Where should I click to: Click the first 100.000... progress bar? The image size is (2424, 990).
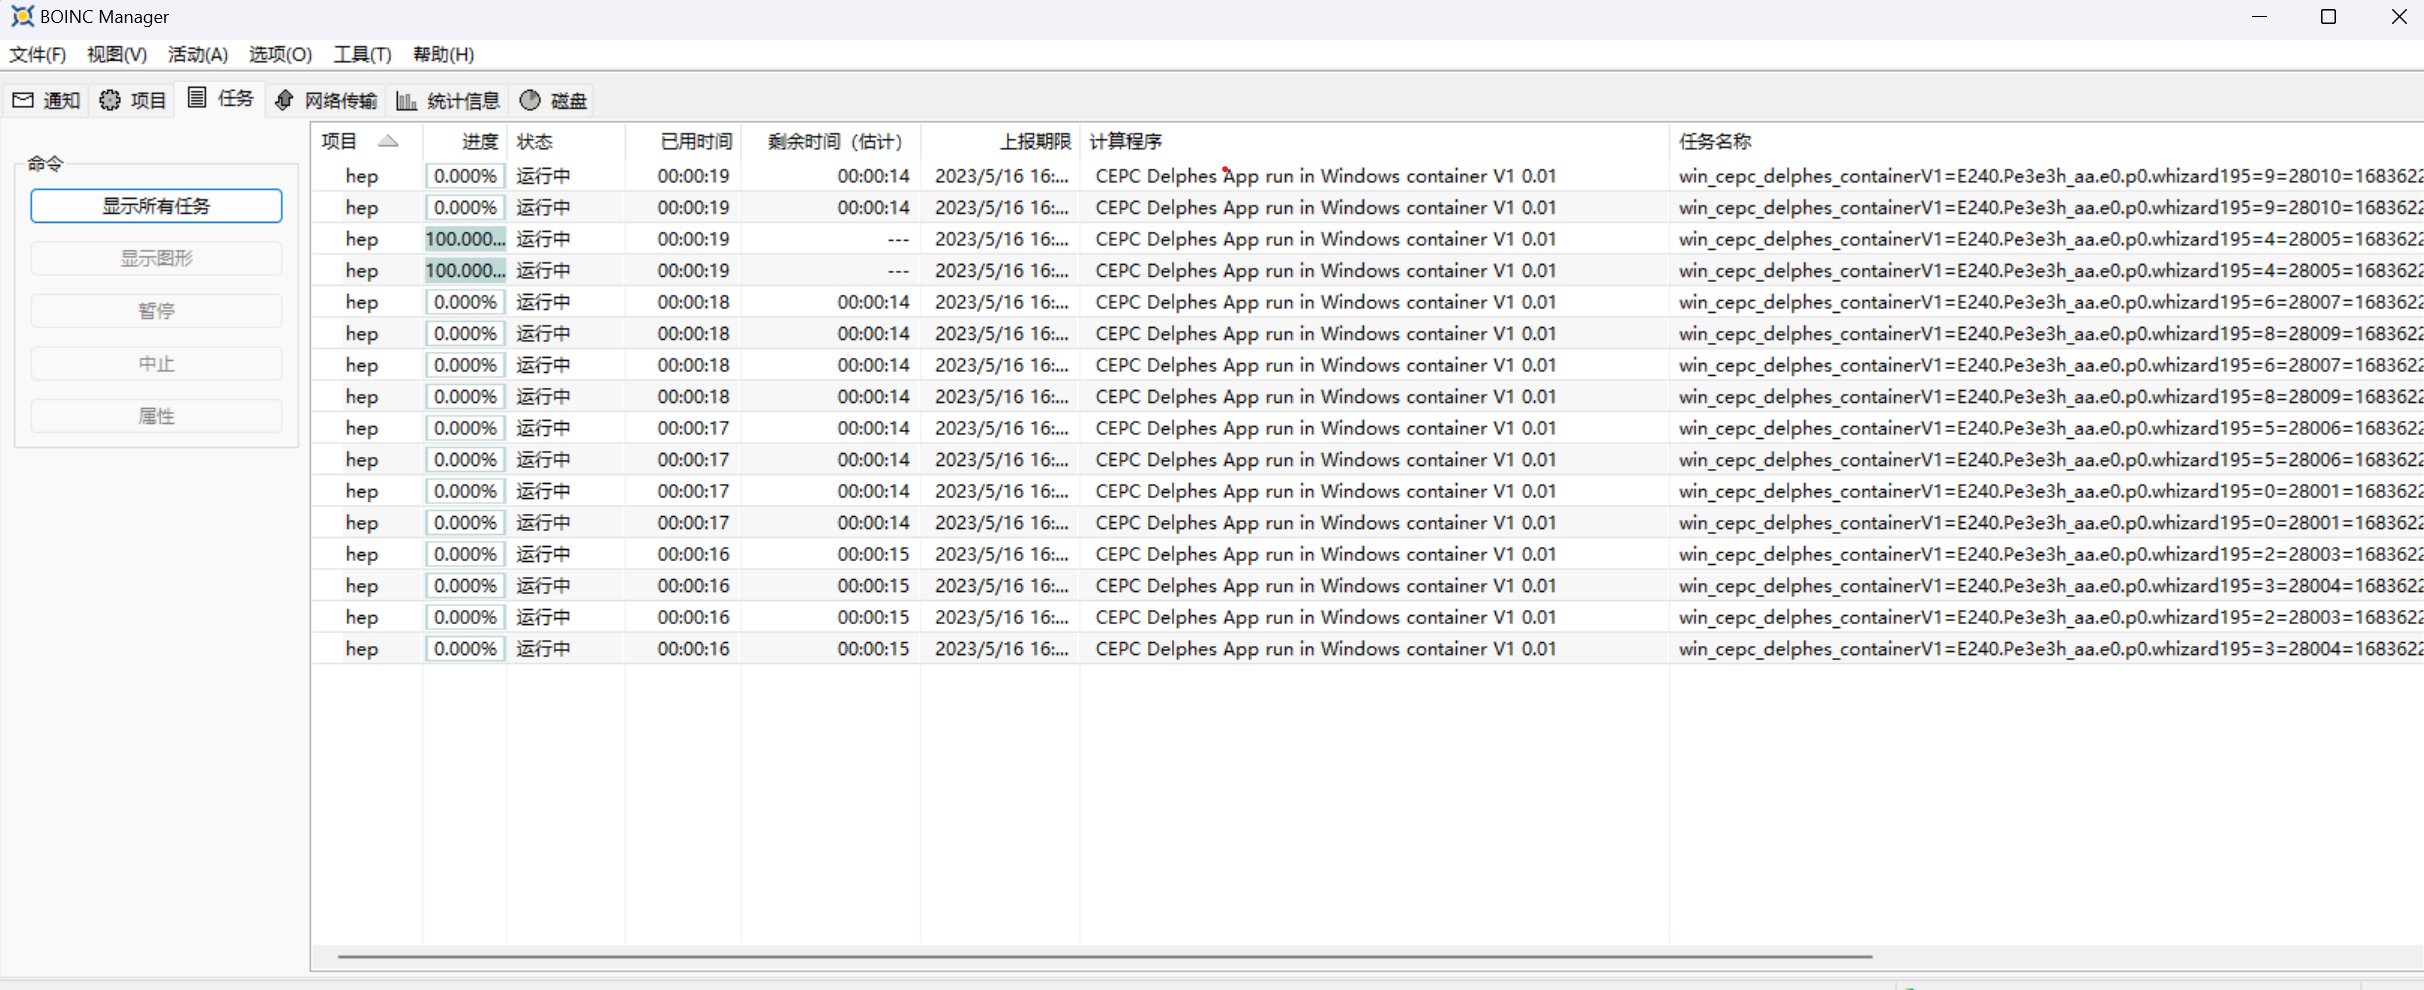465,239
